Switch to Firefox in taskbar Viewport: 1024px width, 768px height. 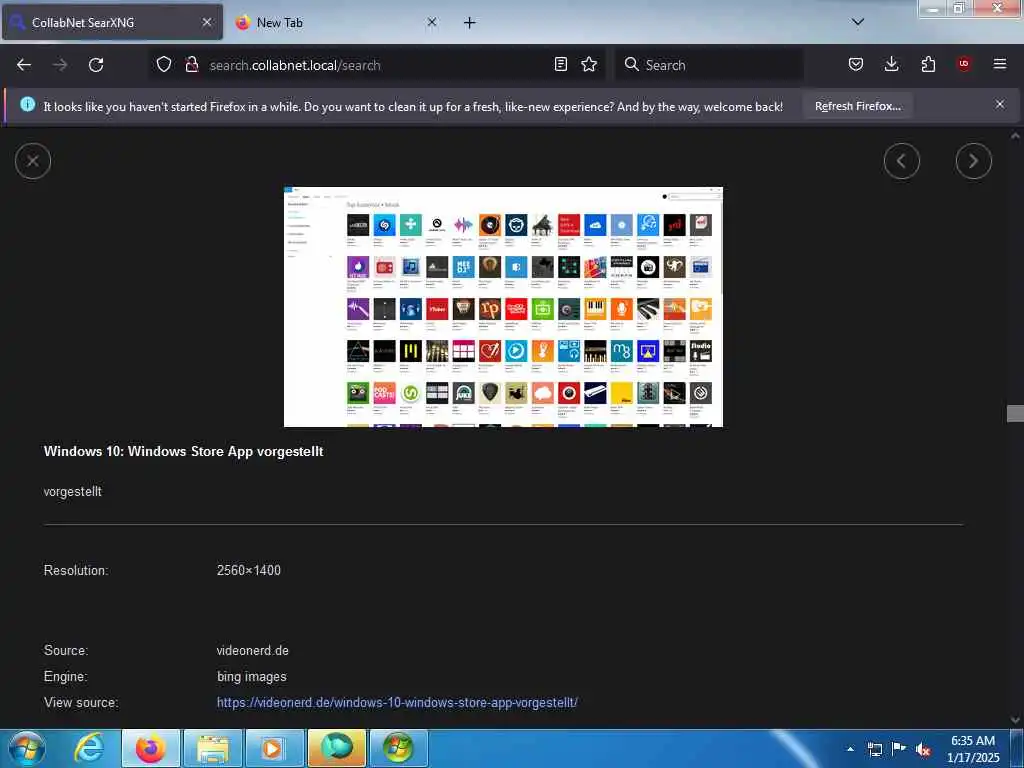tap(150, 748)
